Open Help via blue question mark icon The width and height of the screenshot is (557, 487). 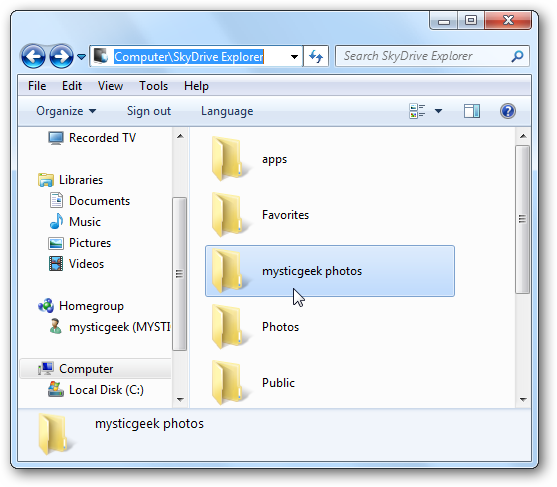click(x=508, y=111)
